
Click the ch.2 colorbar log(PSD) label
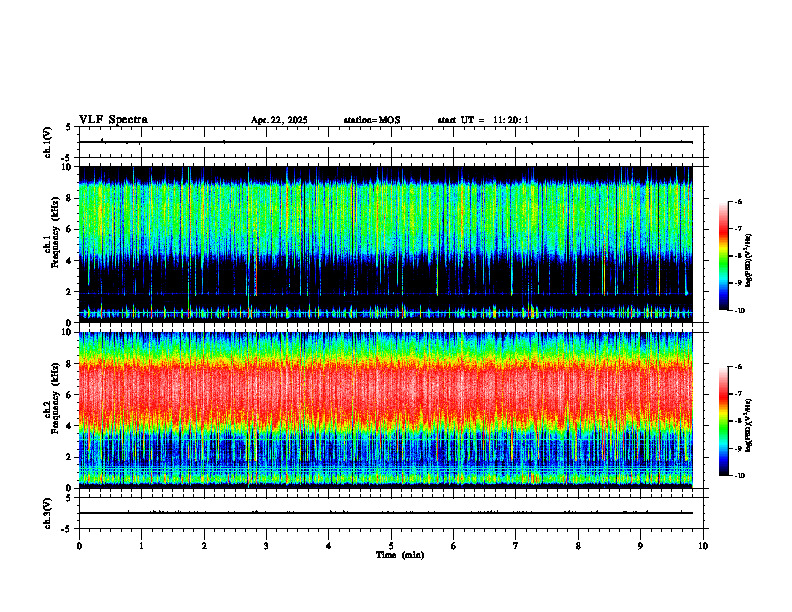(x=749, y=425)
